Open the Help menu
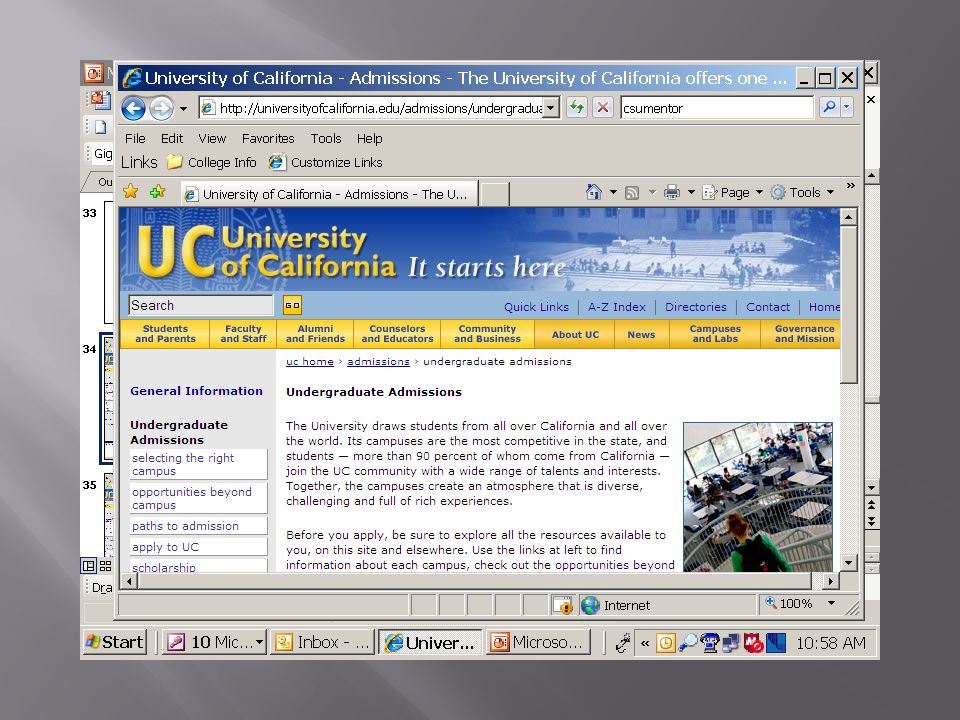Viewport: 960px width, 720px height. (369, 138)
